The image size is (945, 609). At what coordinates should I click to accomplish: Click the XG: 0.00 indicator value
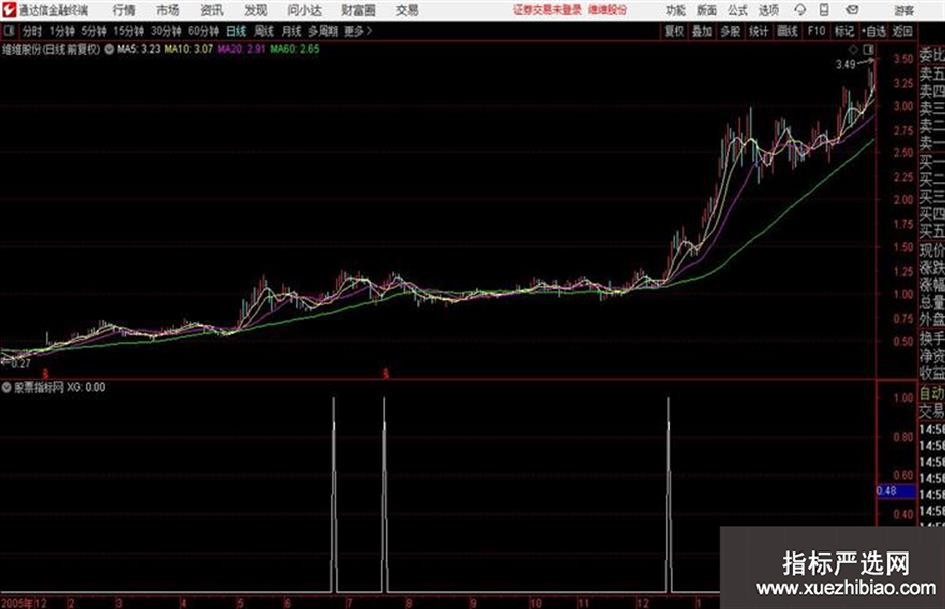(x=86, y=387)
